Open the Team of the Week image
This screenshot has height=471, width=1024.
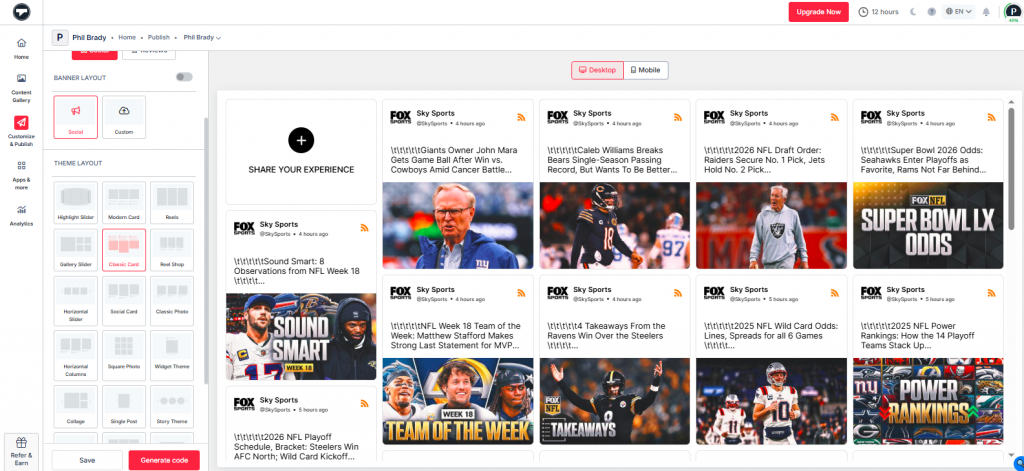tap(458, 401)
